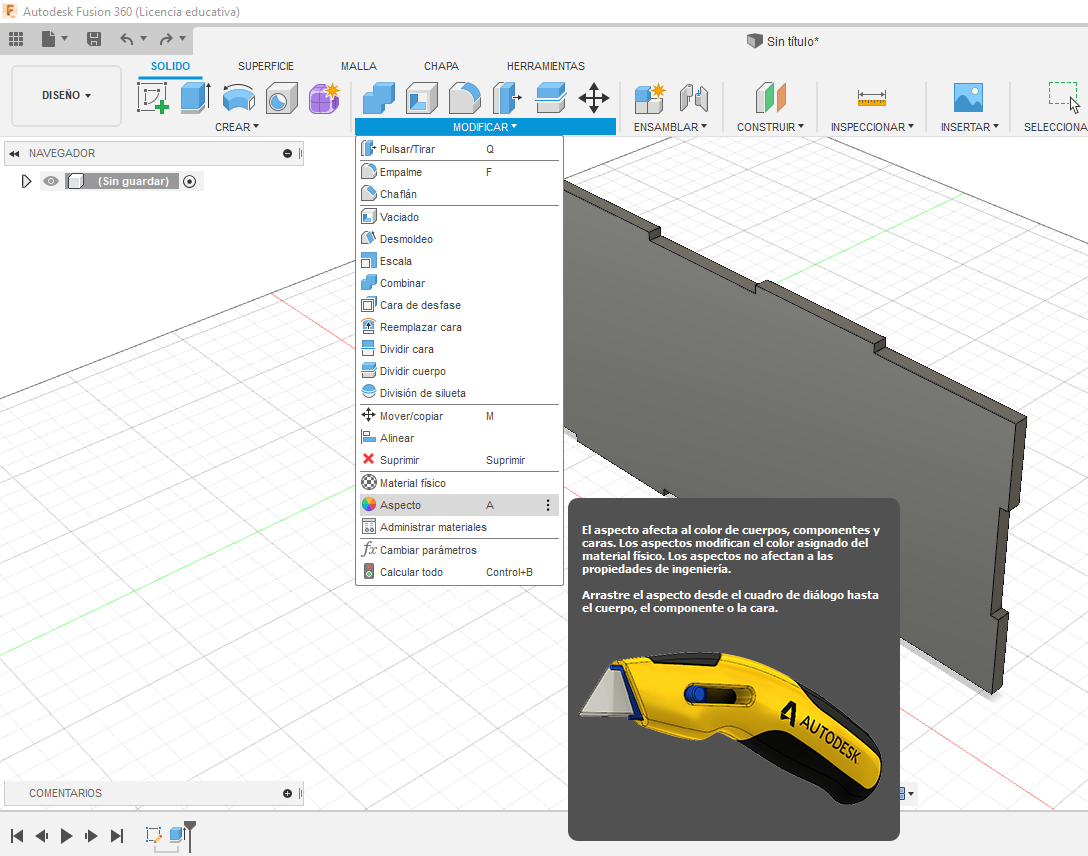1088x856 pixels.
Task: Open the Construir dropdown menu
Action: [x=770, y=127]
